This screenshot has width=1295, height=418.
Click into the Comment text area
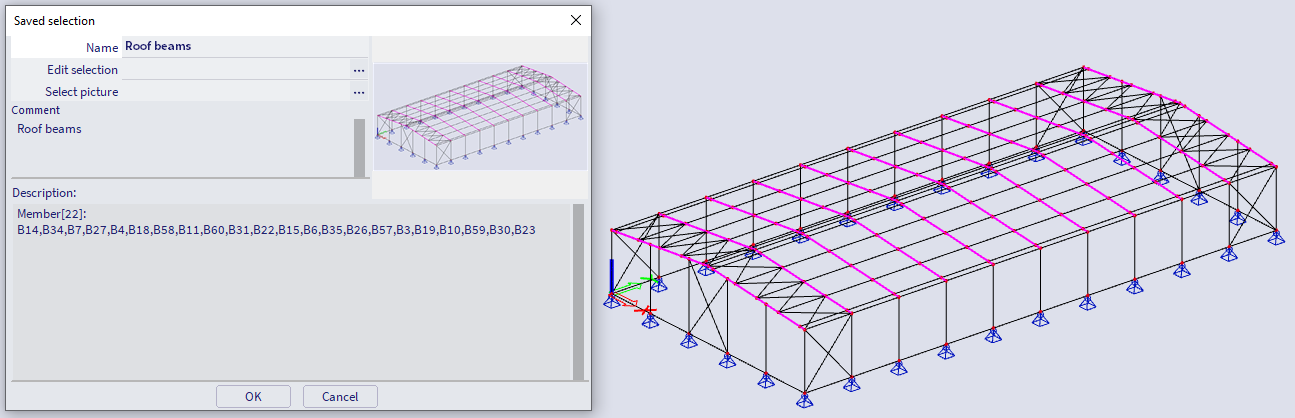182,148
